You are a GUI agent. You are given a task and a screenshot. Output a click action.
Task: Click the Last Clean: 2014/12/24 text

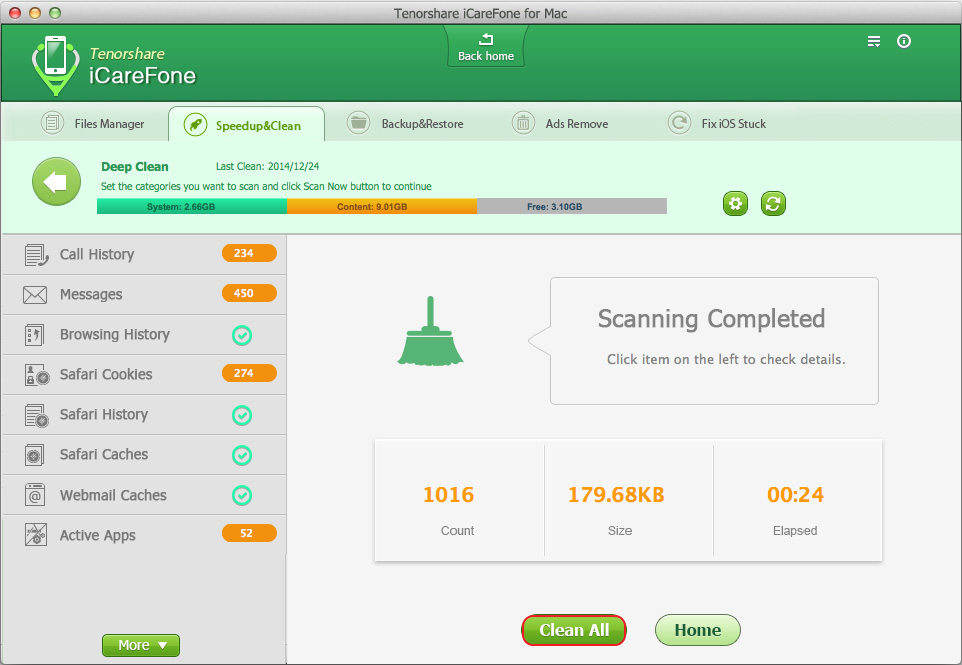(267, 166)
